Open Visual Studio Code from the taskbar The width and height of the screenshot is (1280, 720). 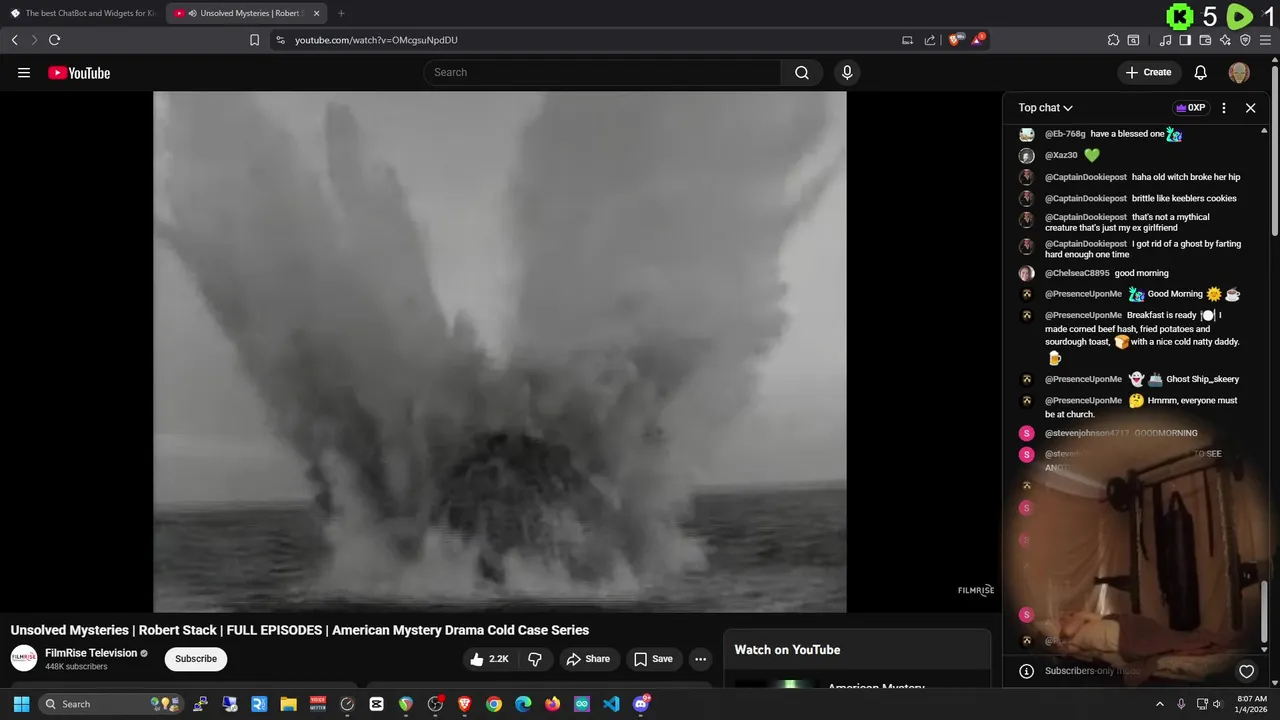(611, 704)
